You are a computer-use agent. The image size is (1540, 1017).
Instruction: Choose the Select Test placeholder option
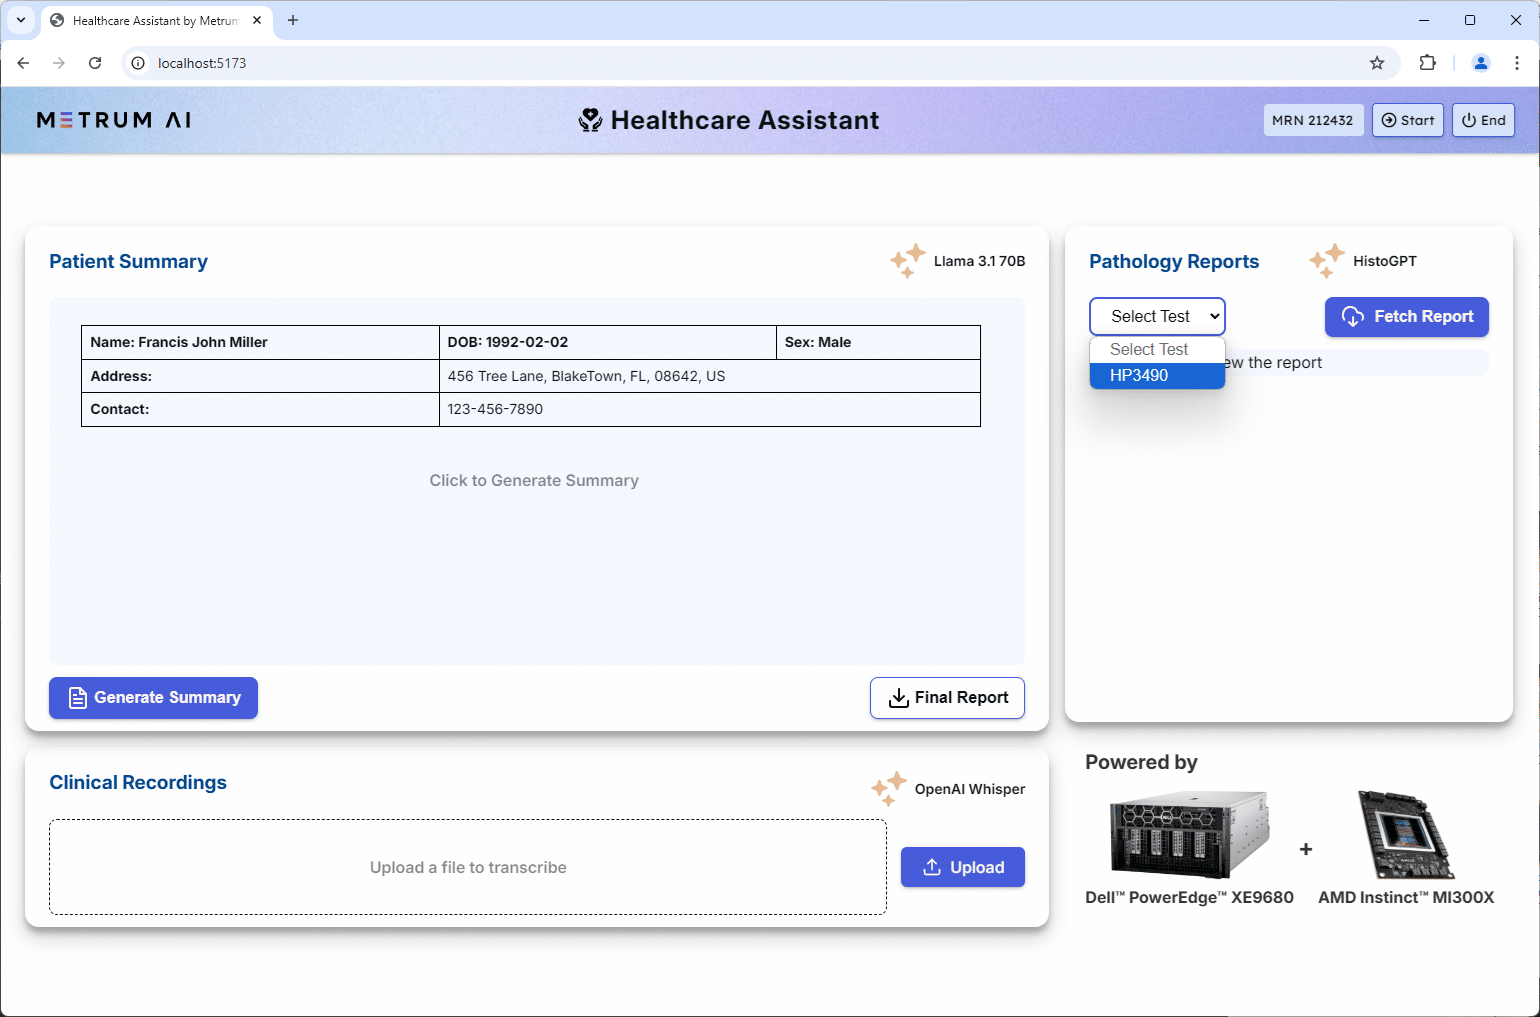pos(1157,349)
